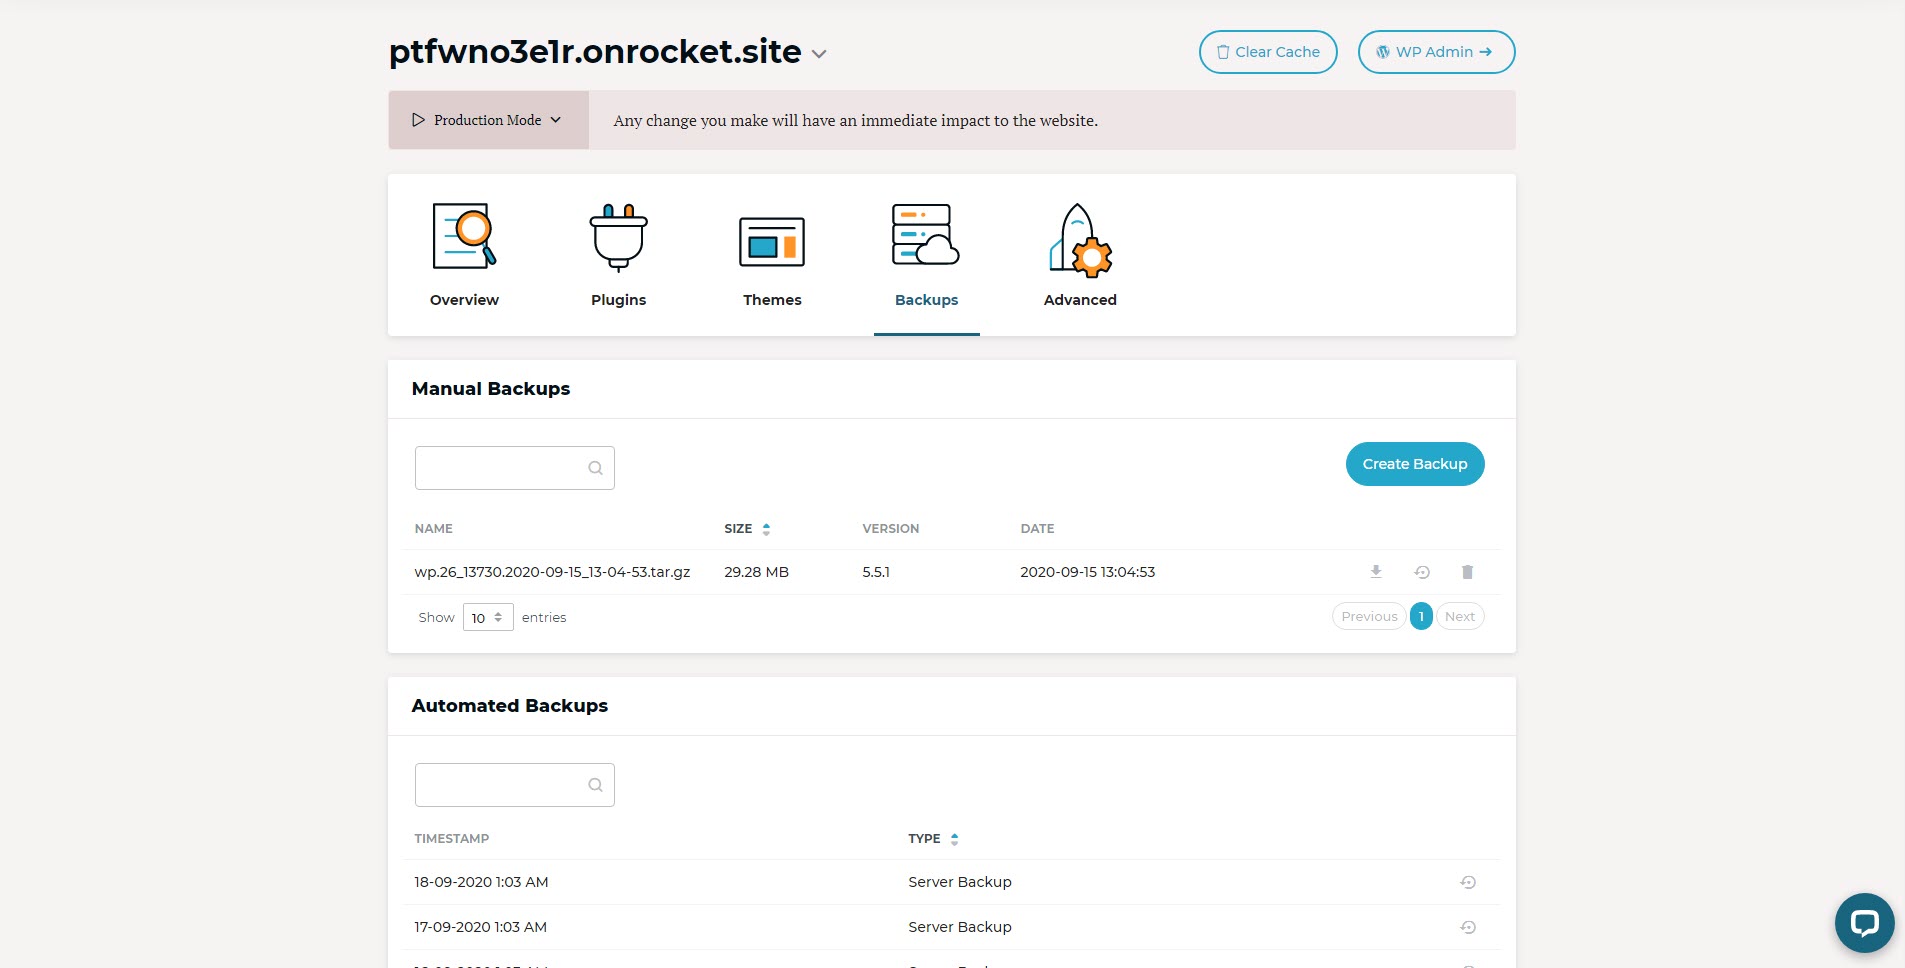Screen dimensions: 1905x968
Task: Restore the wp.26_13730 manual backup
Action: (1422, 572)
